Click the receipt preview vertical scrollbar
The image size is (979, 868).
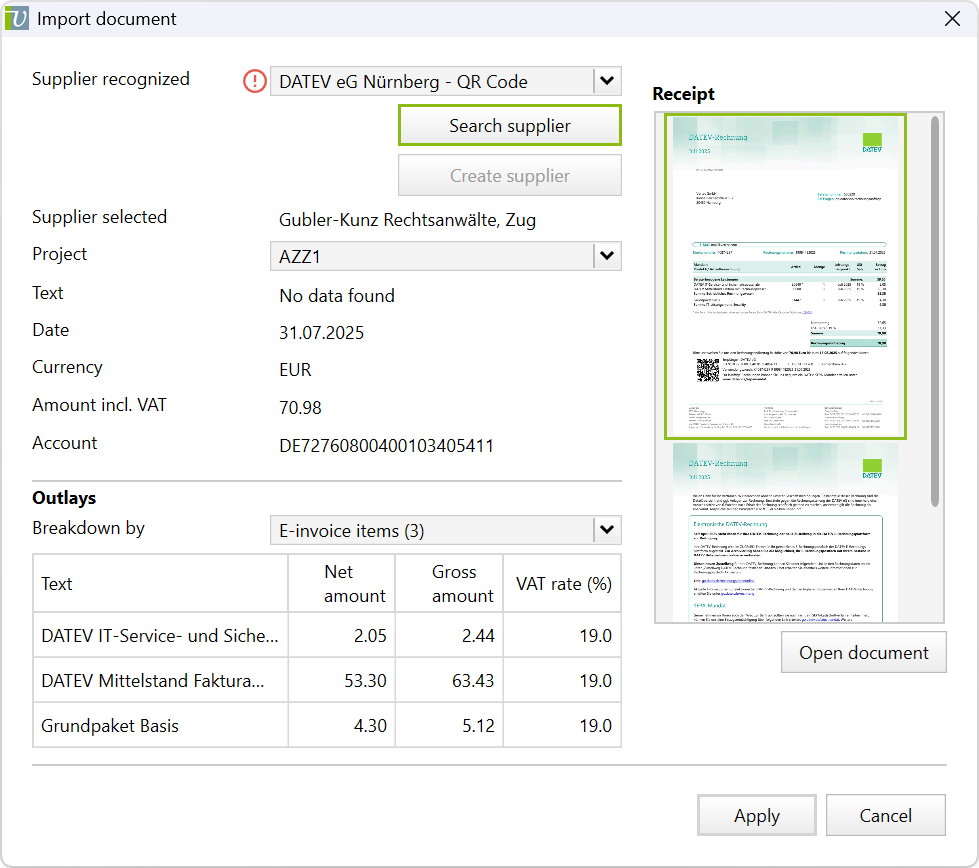click(x=935, y=310)
